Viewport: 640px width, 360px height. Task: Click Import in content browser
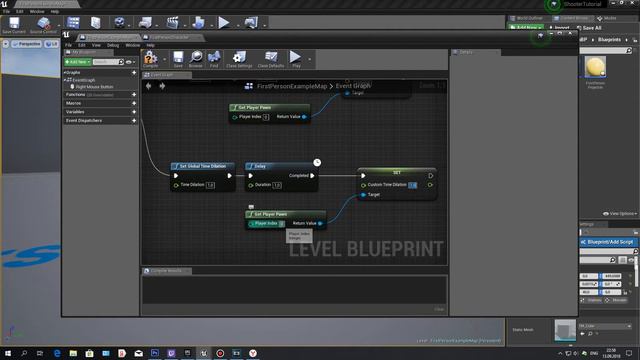tap(559, 28)
